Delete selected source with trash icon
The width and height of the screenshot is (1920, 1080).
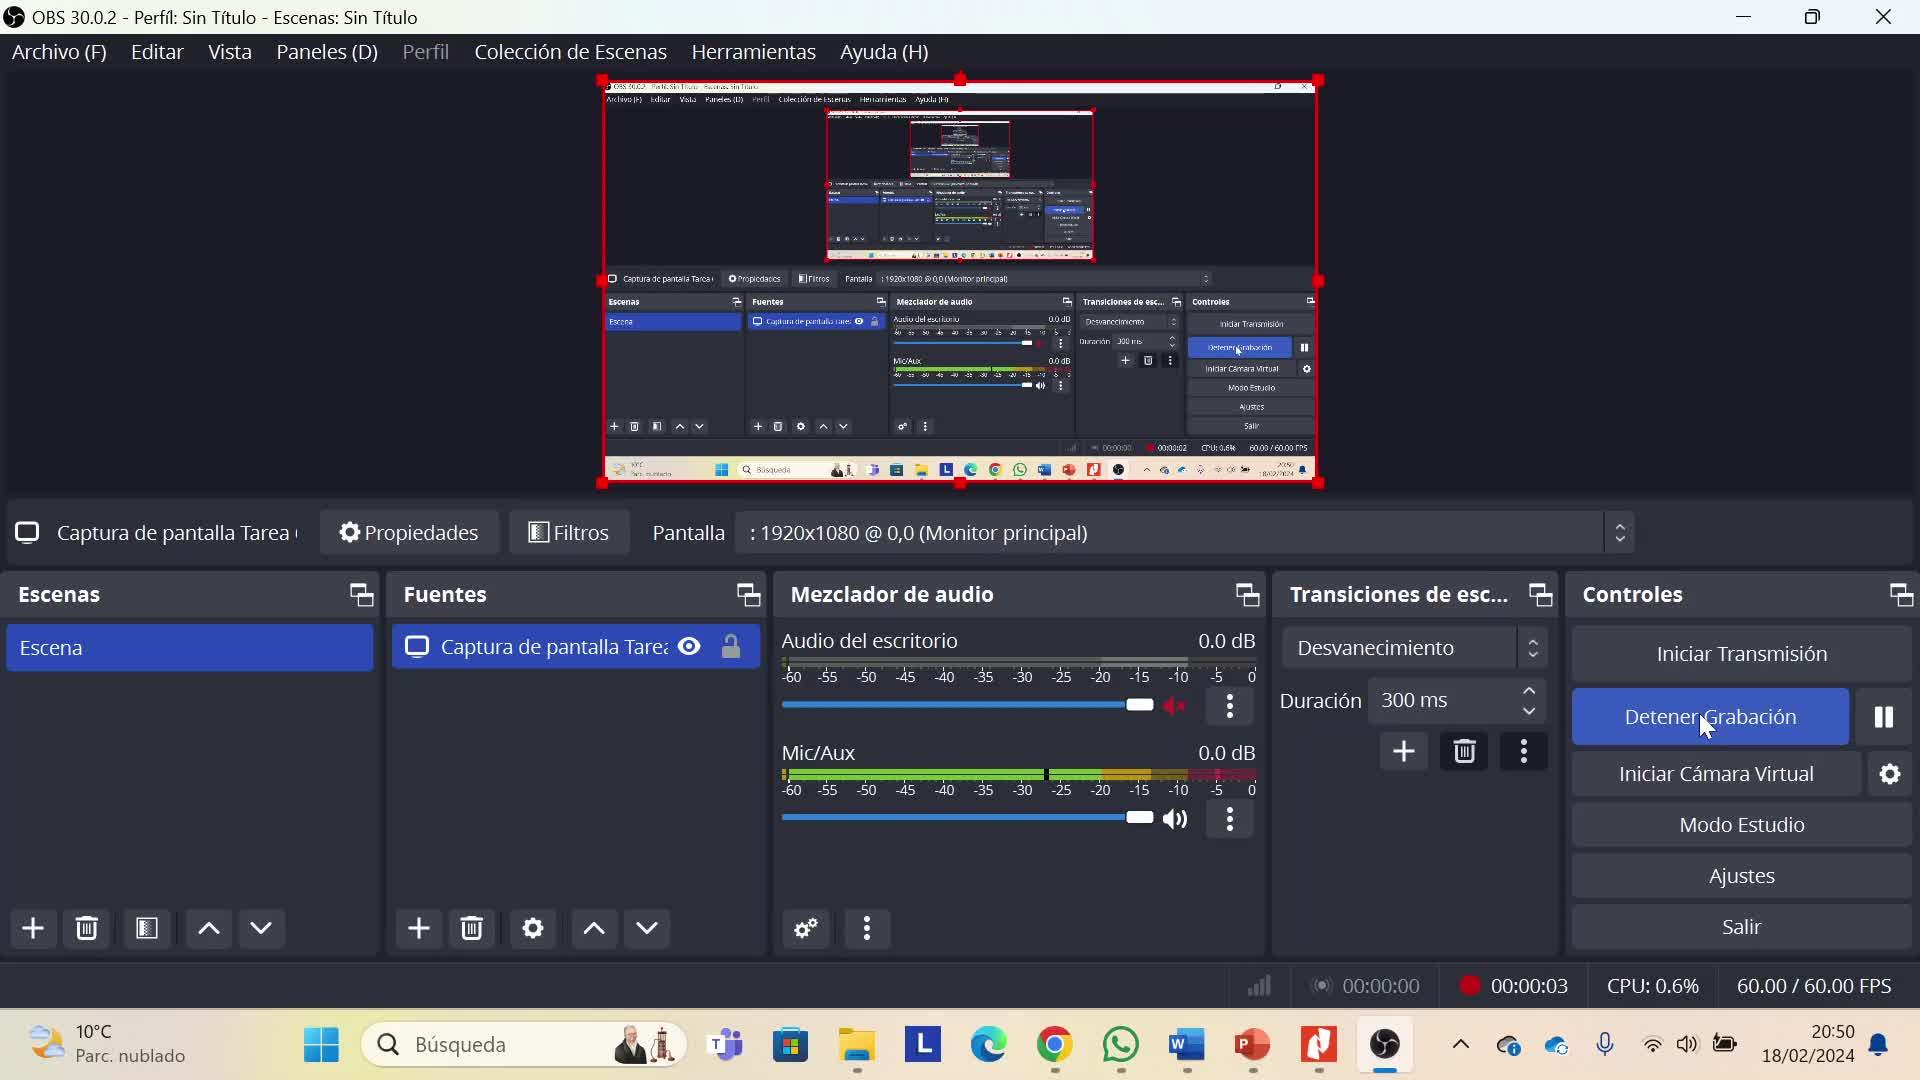click(x=472, y=929)
